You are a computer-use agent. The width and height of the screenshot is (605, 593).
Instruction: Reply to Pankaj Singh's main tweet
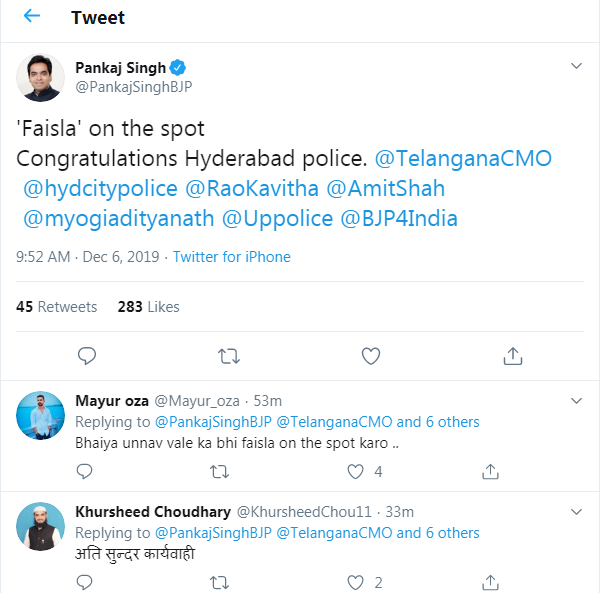(87, 355)
